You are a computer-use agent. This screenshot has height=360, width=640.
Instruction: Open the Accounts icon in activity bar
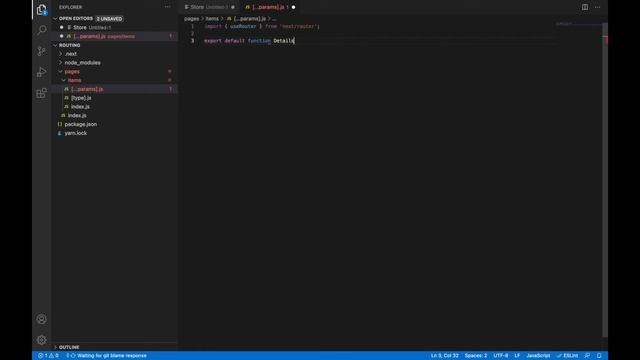point(41,319)
